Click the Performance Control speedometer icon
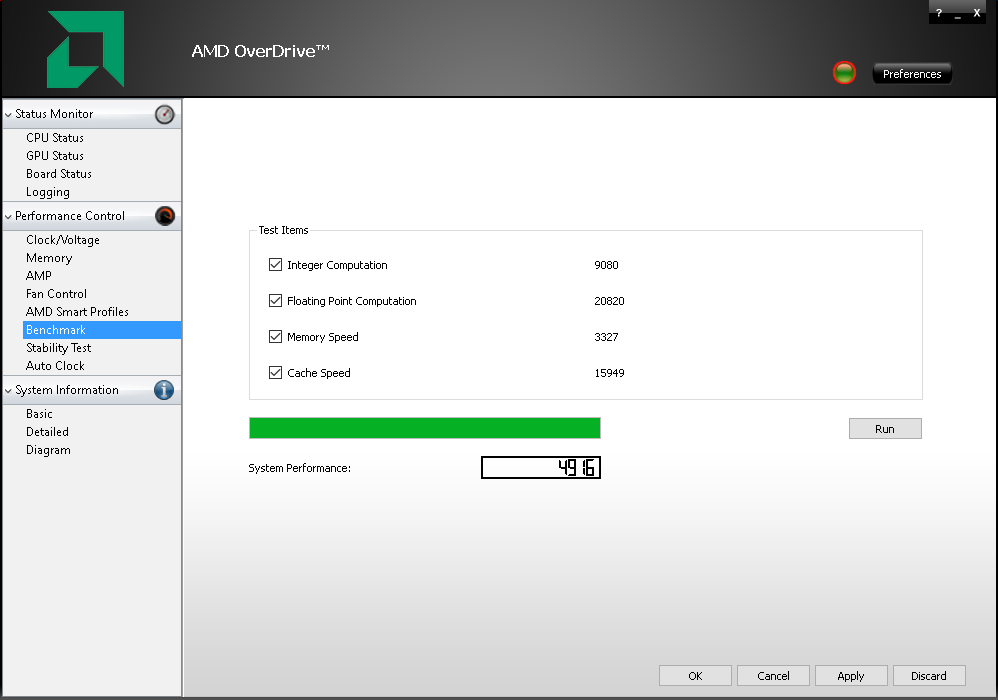Image resolution: width=998 pixels, height=700 pixels. (165, 216)
